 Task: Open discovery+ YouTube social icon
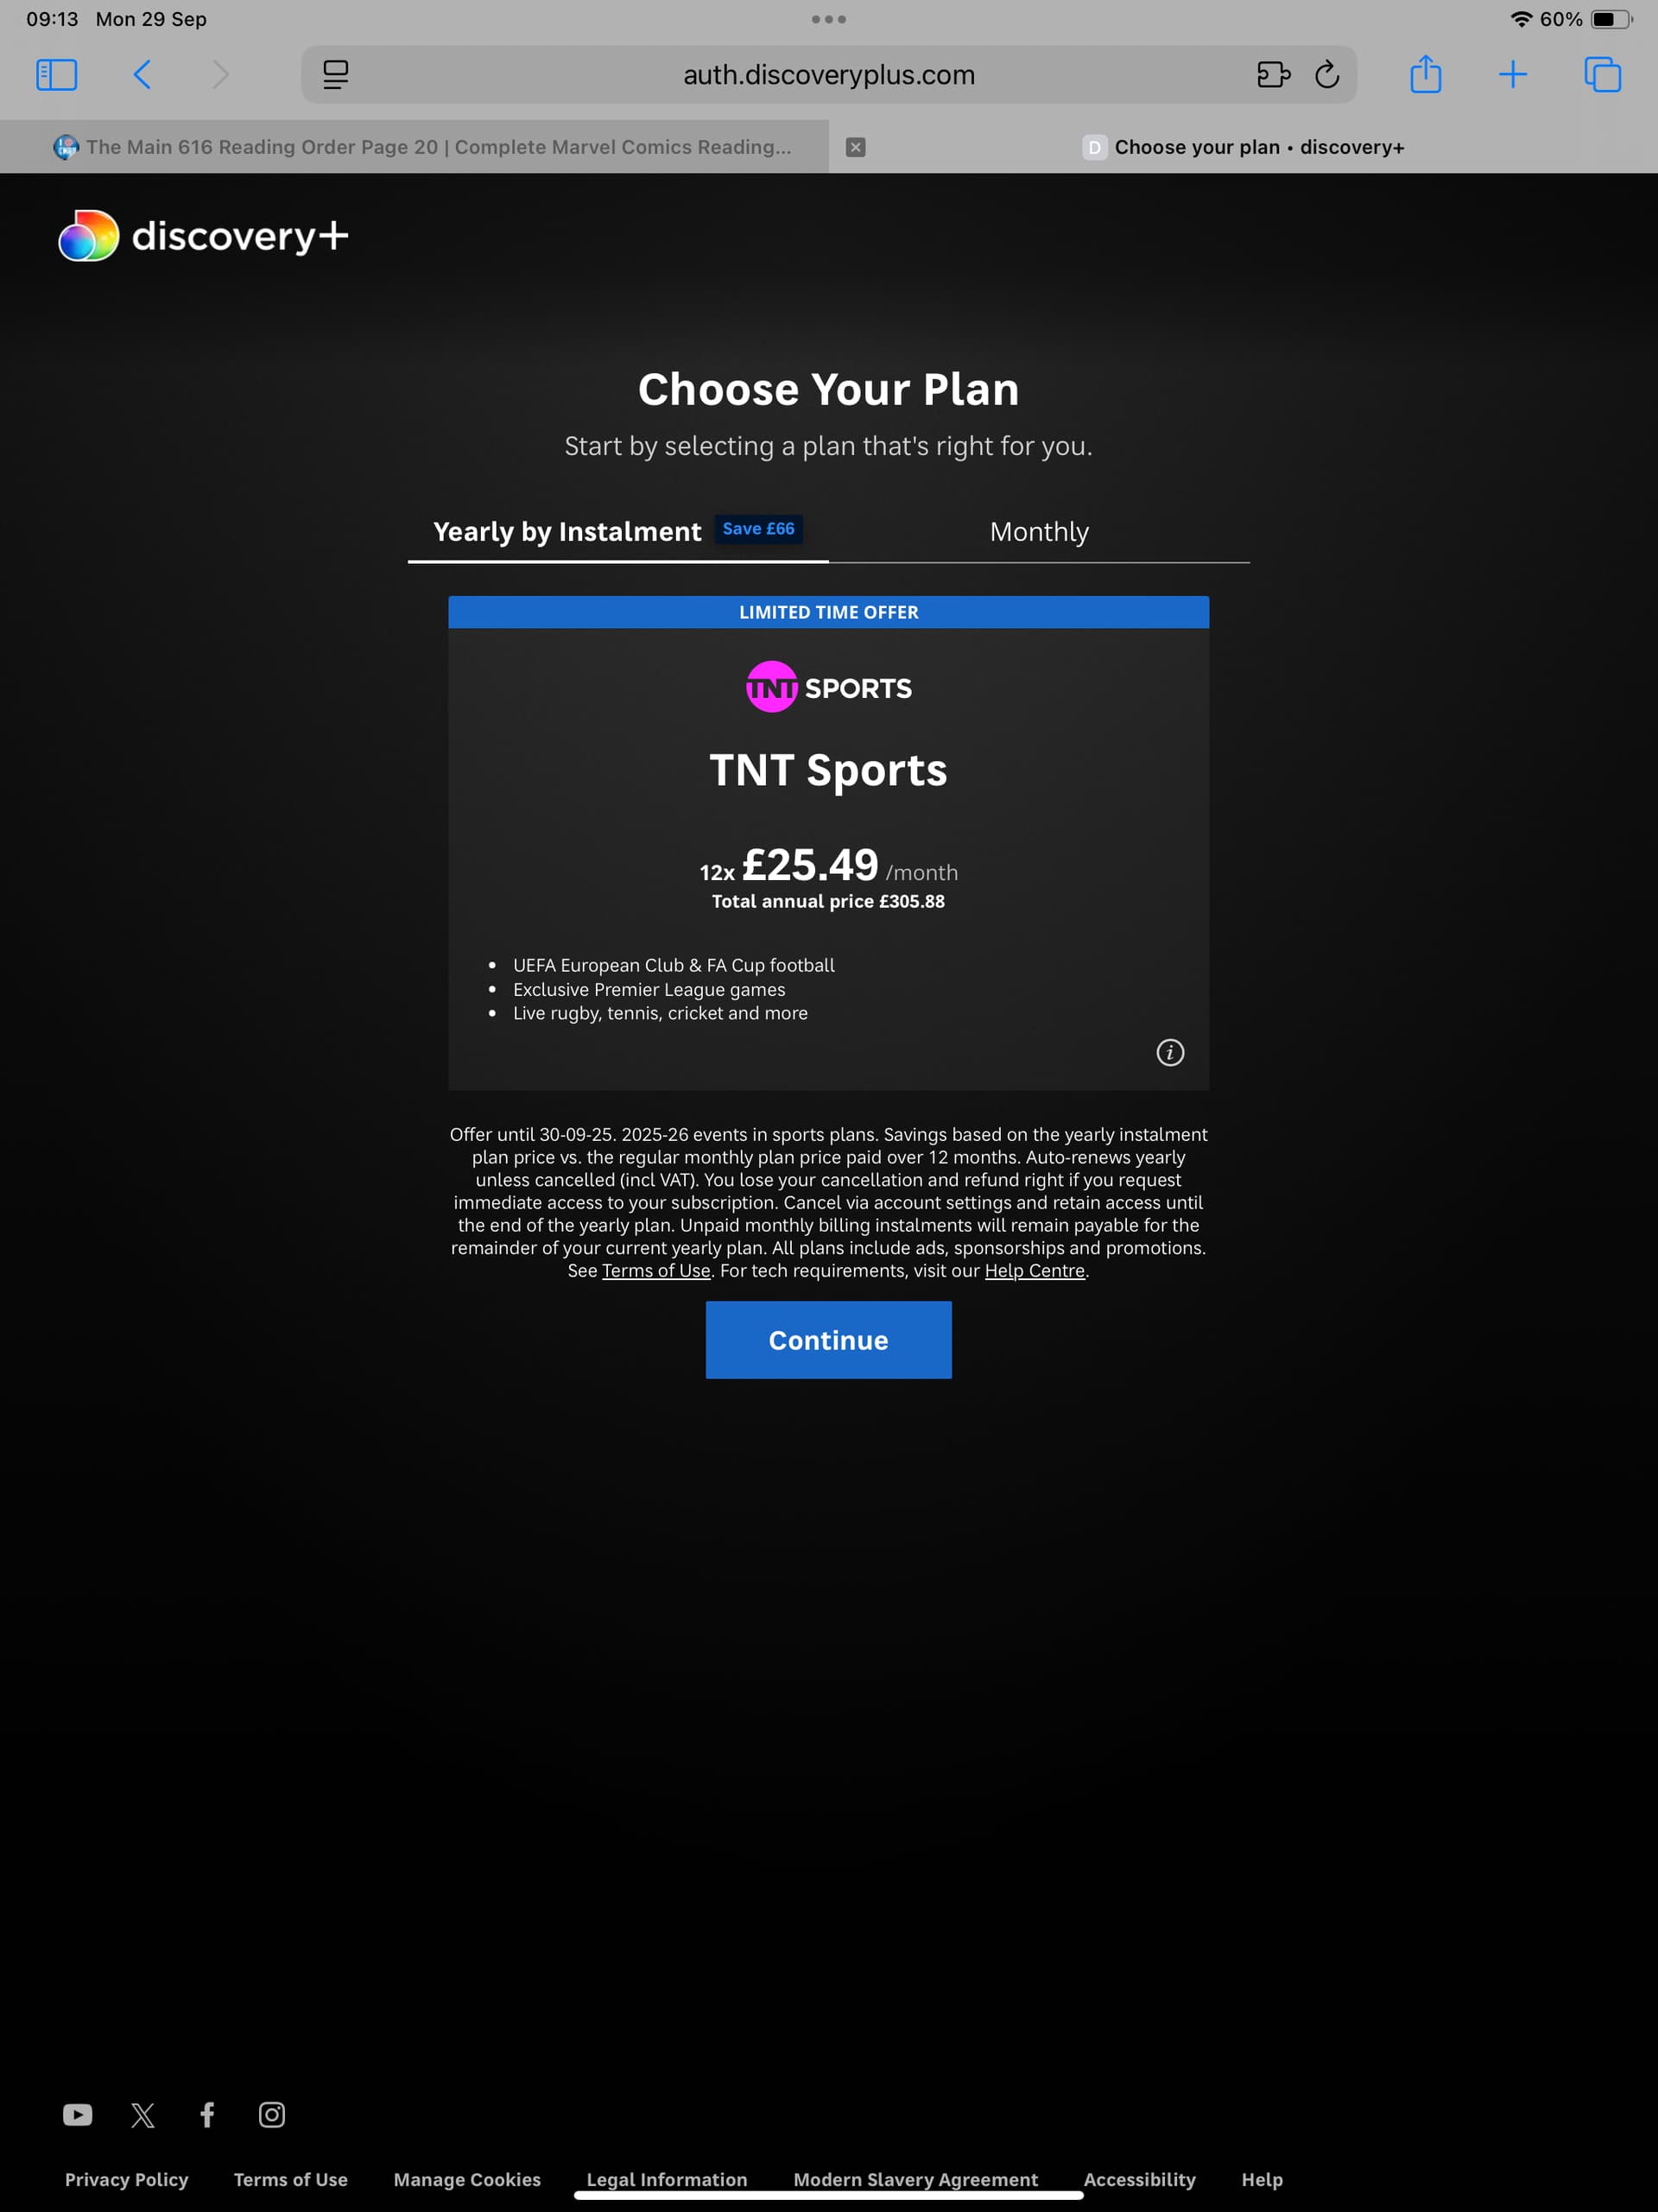78,2114
